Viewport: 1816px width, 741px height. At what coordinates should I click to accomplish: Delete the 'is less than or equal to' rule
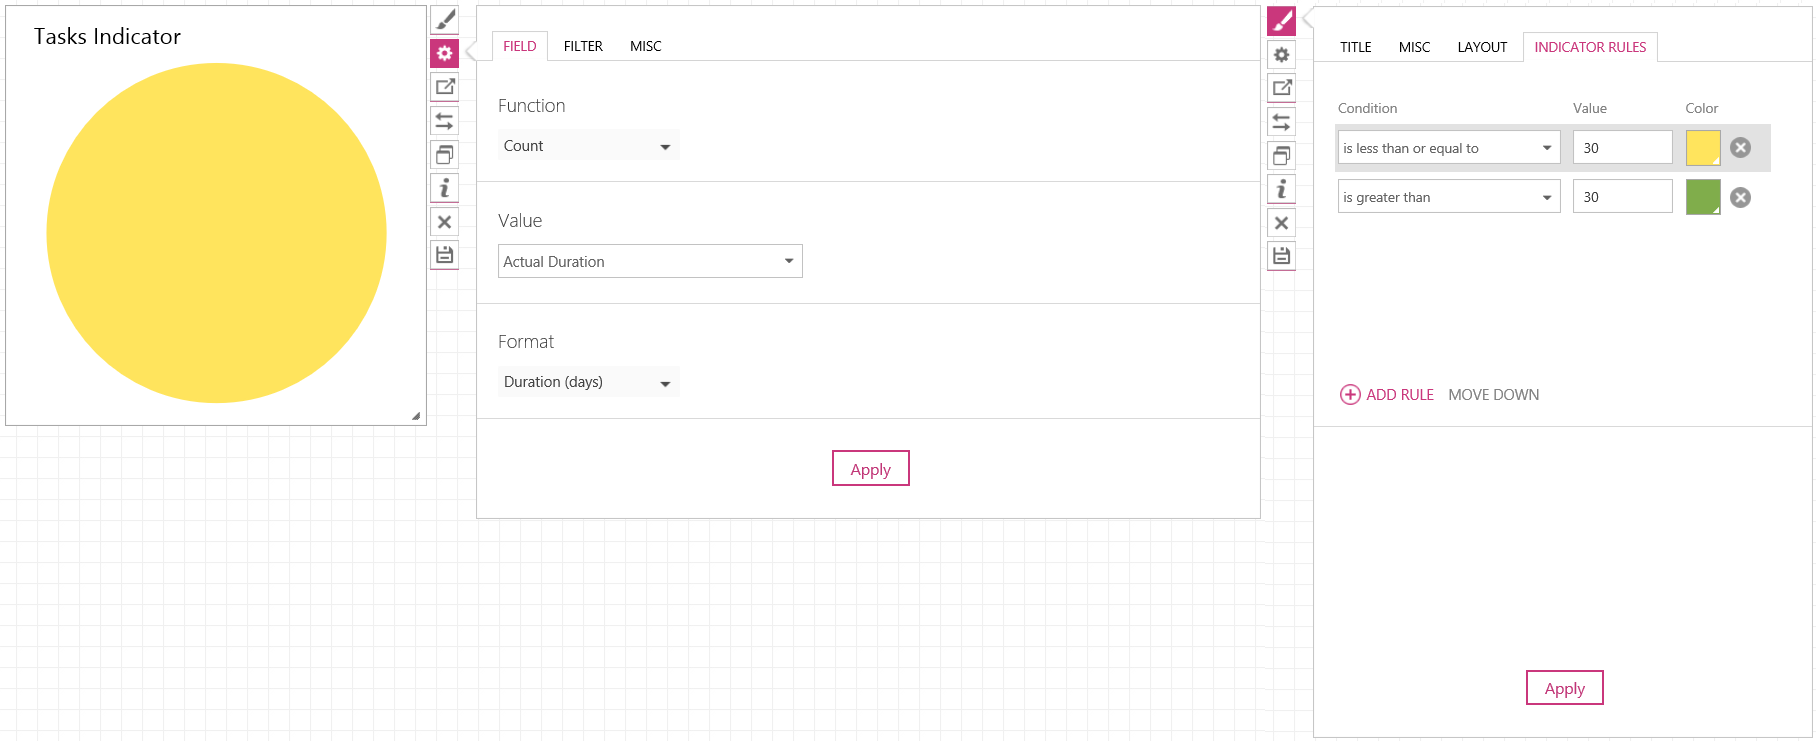tap(1741, 148)
